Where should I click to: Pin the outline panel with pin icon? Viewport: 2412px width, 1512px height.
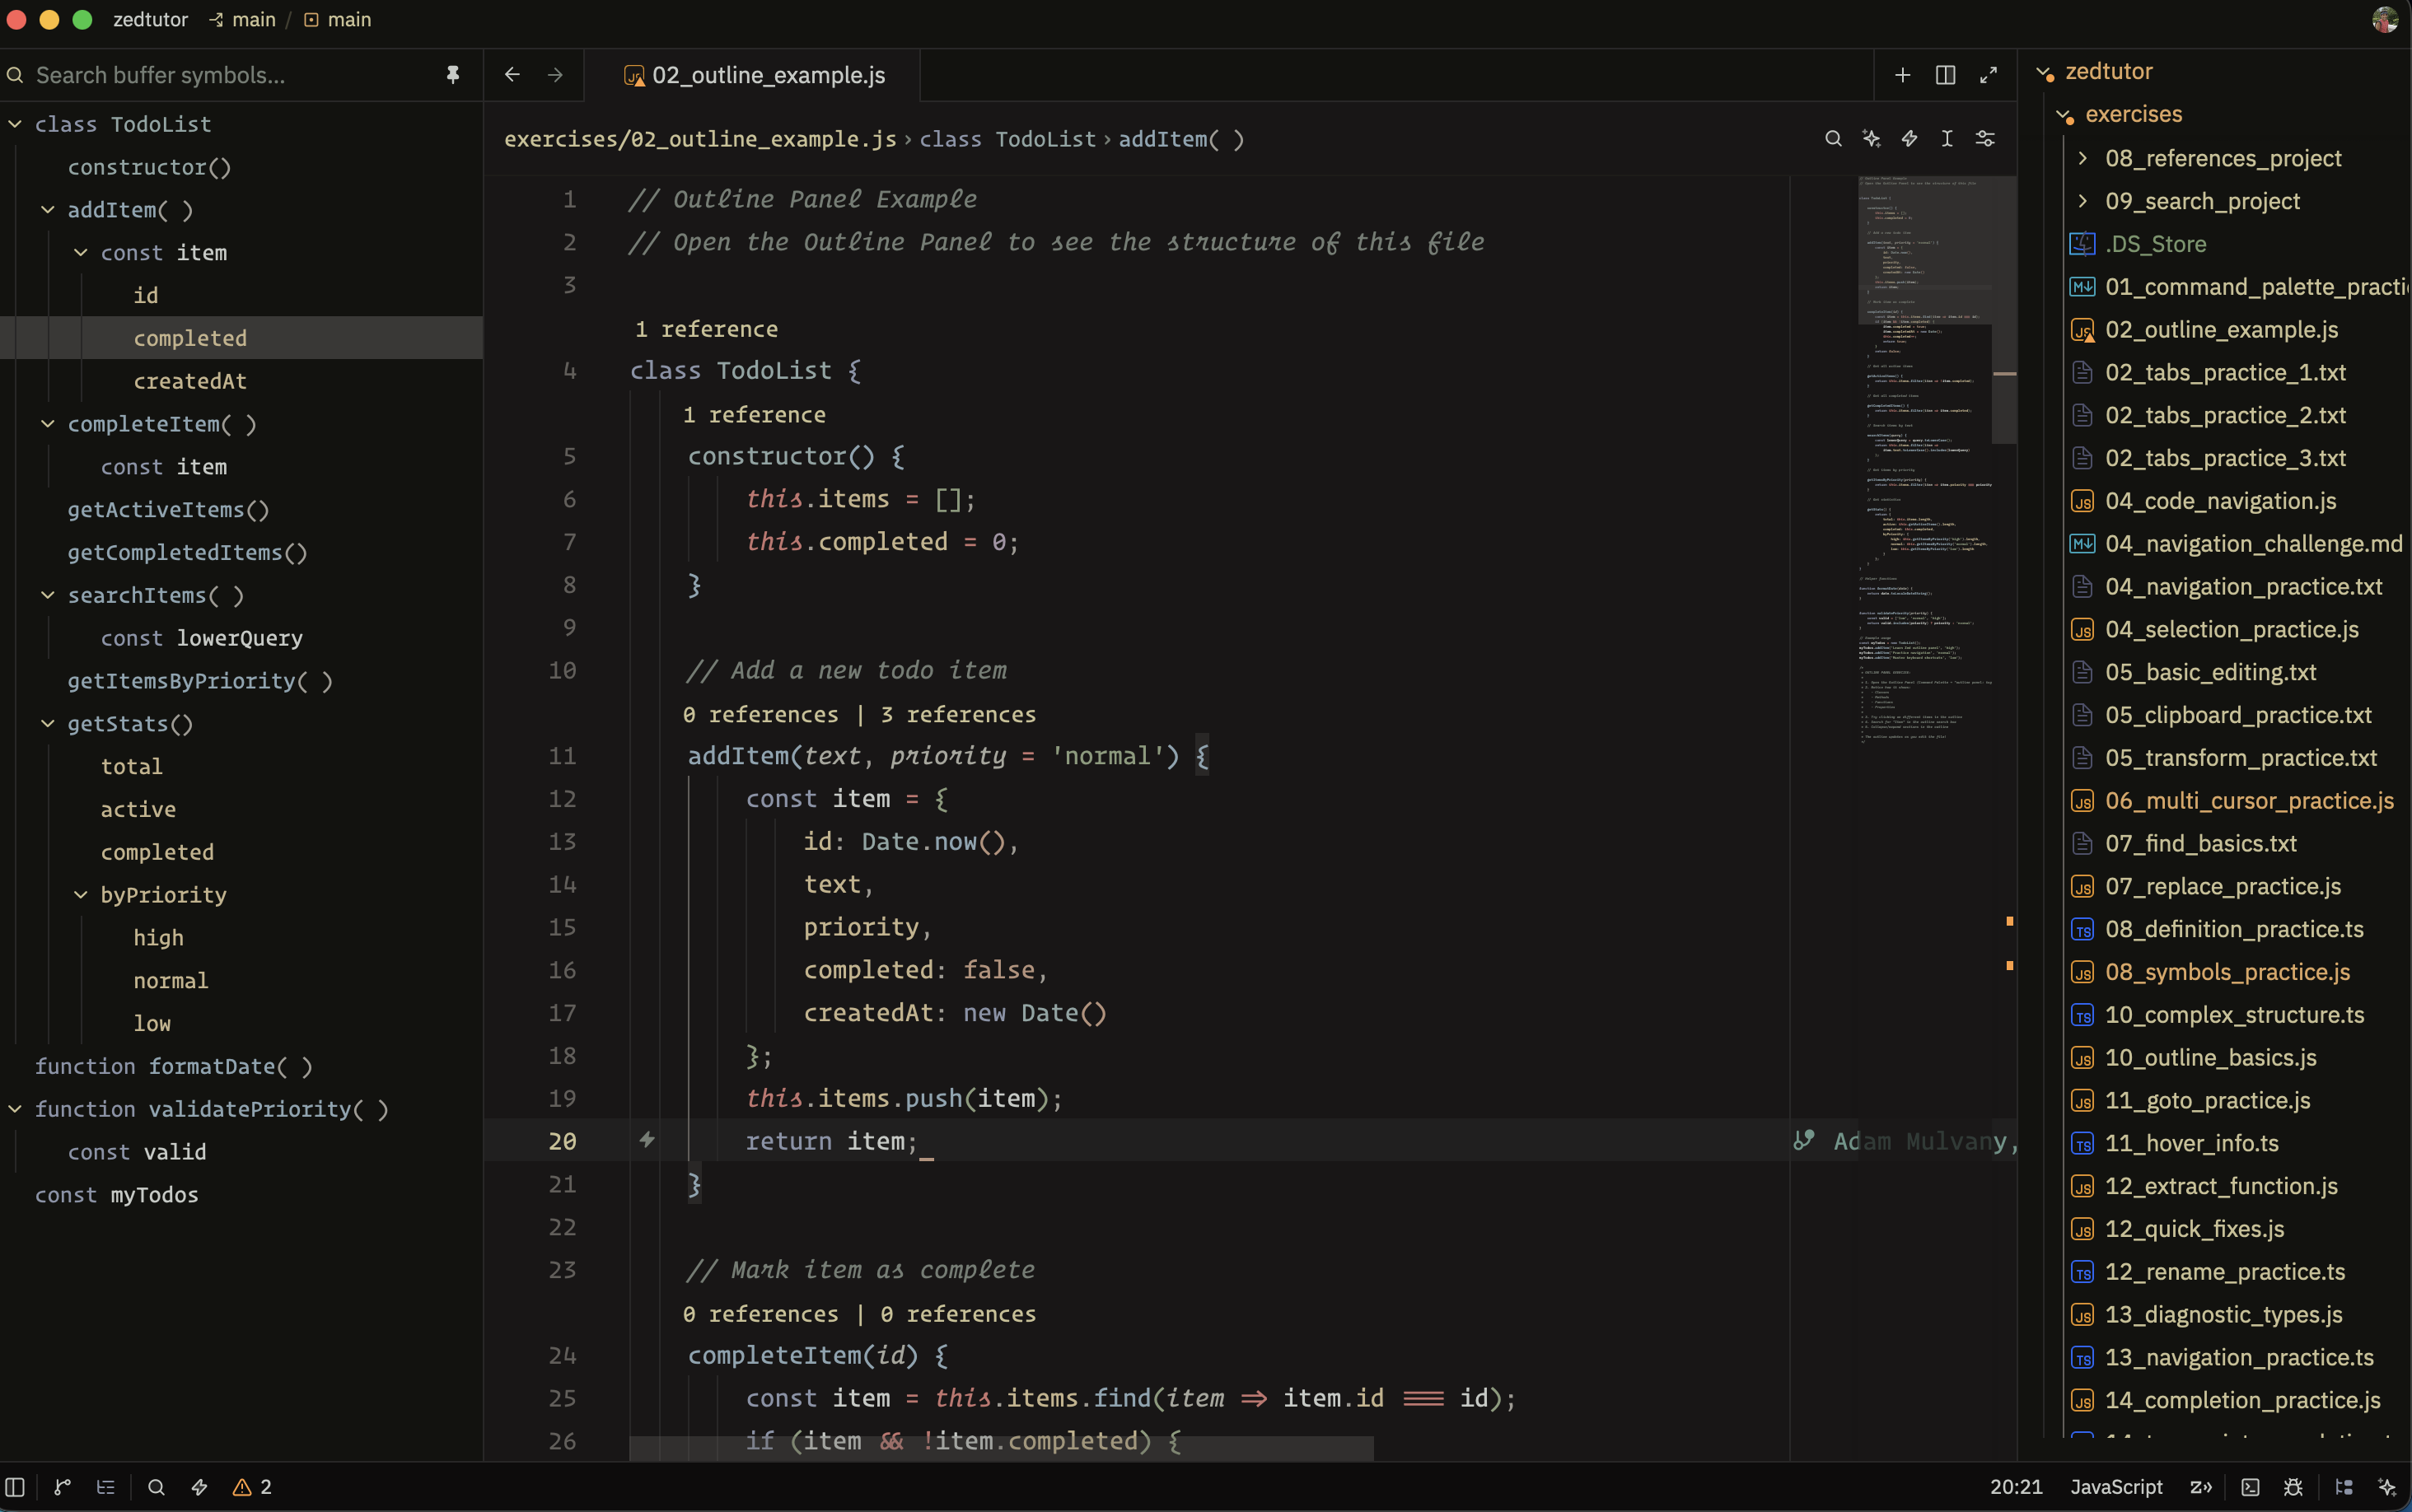point(453,75)
